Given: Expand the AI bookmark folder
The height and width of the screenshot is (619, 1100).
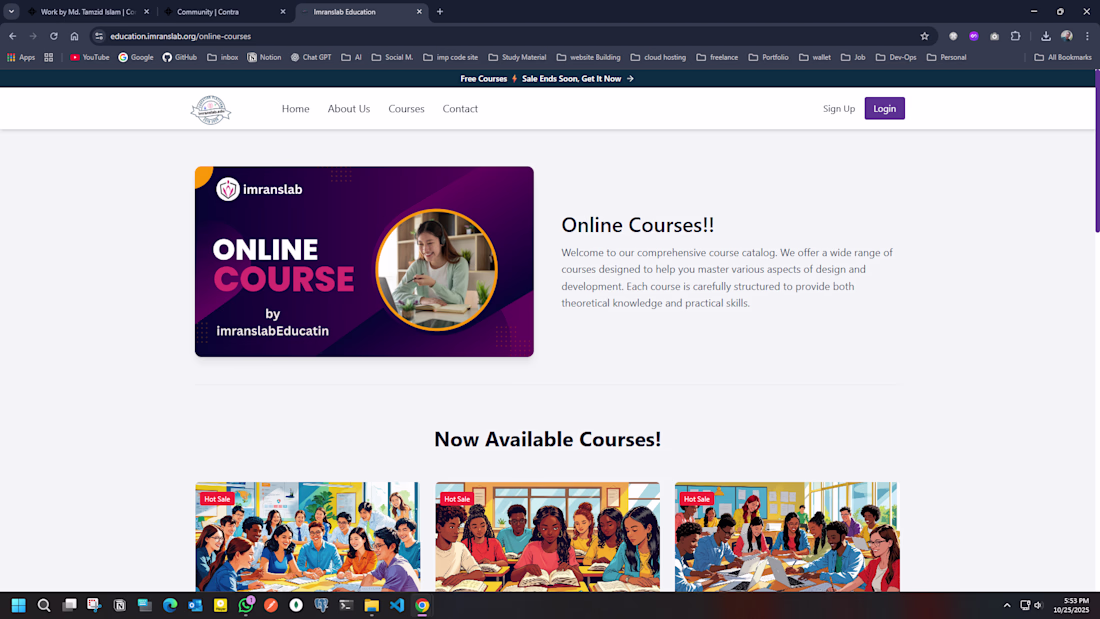Looking at the screenshot, I should pos(351,58).
